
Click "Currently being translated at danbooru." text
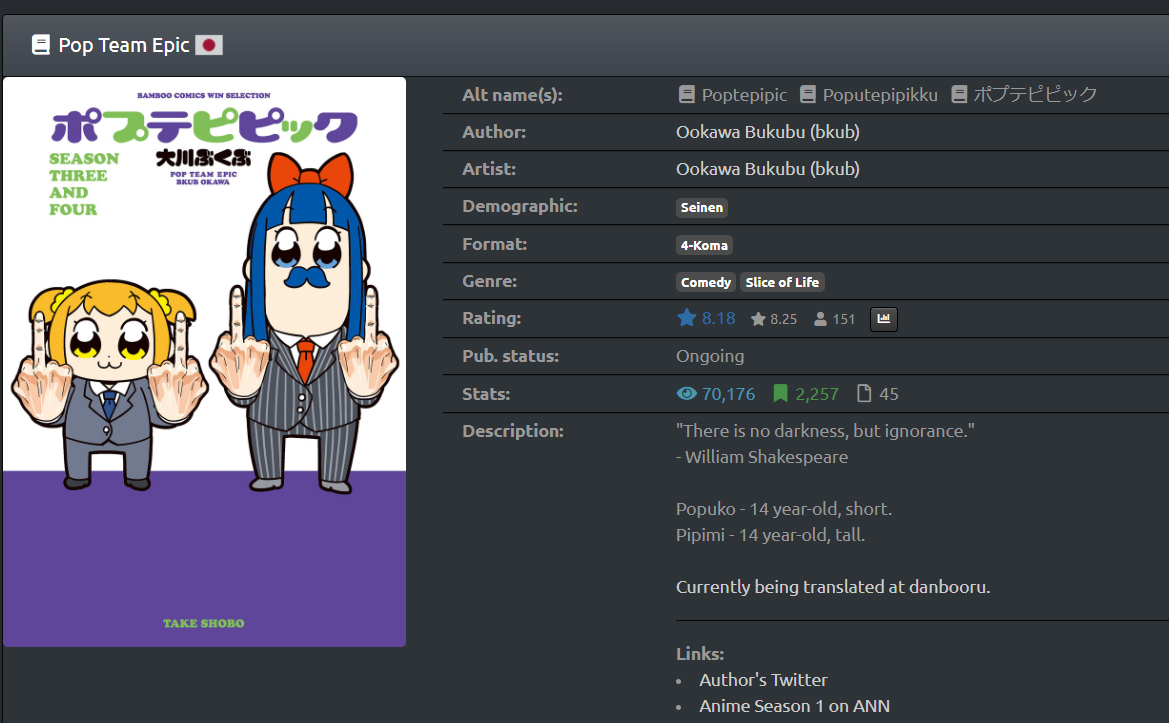(x=833, y=587)
